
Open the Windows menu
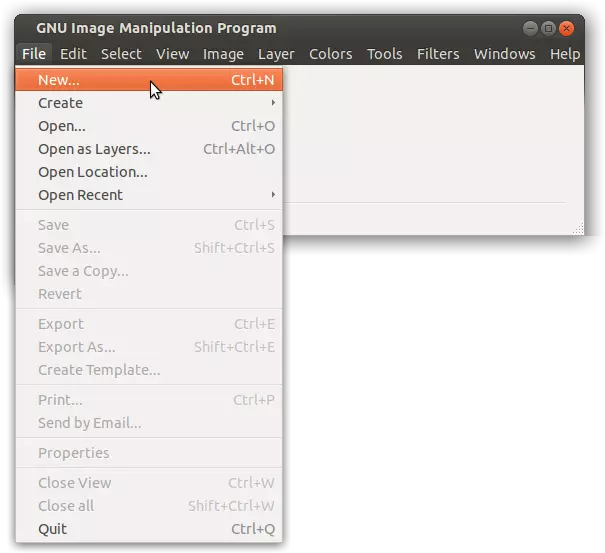point(505,54)
